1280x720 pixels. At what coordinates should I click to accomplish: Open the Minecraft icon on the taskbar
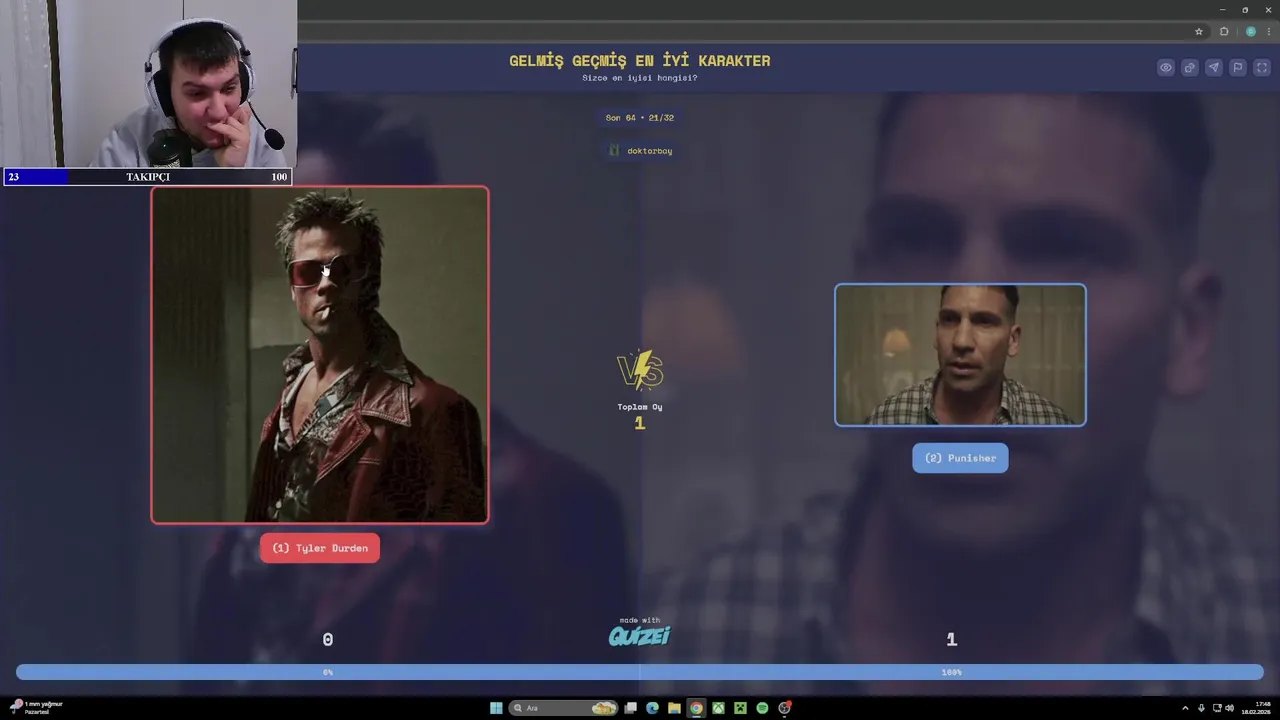pyautogui.click(x=740, y=708)
